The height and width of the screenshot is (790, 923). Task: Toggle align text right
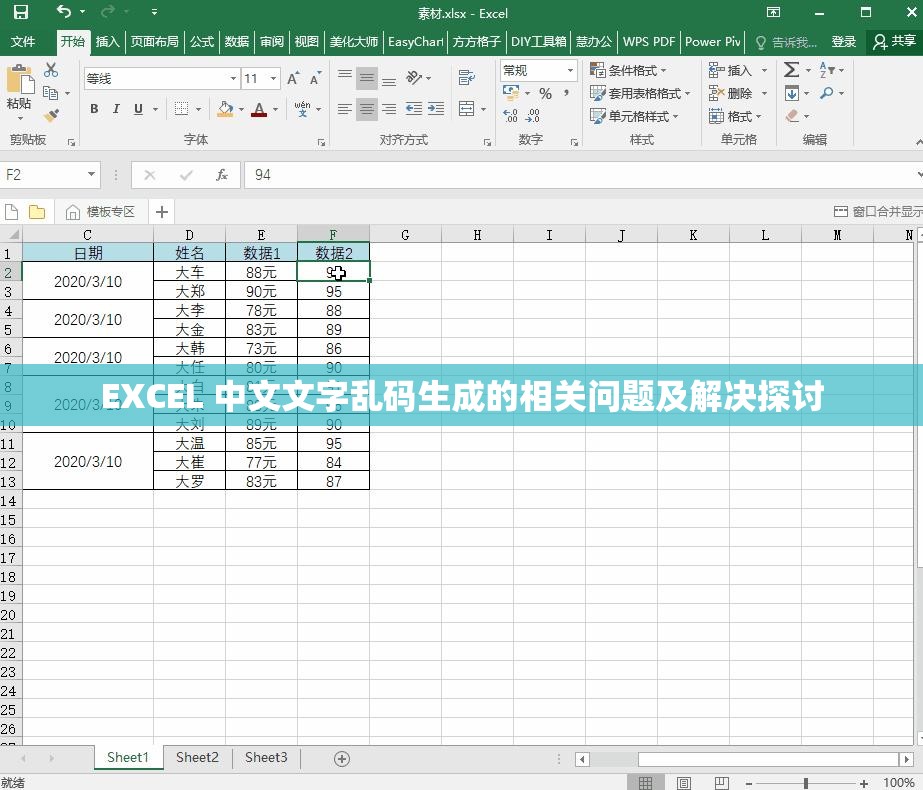tap(389, 108)
